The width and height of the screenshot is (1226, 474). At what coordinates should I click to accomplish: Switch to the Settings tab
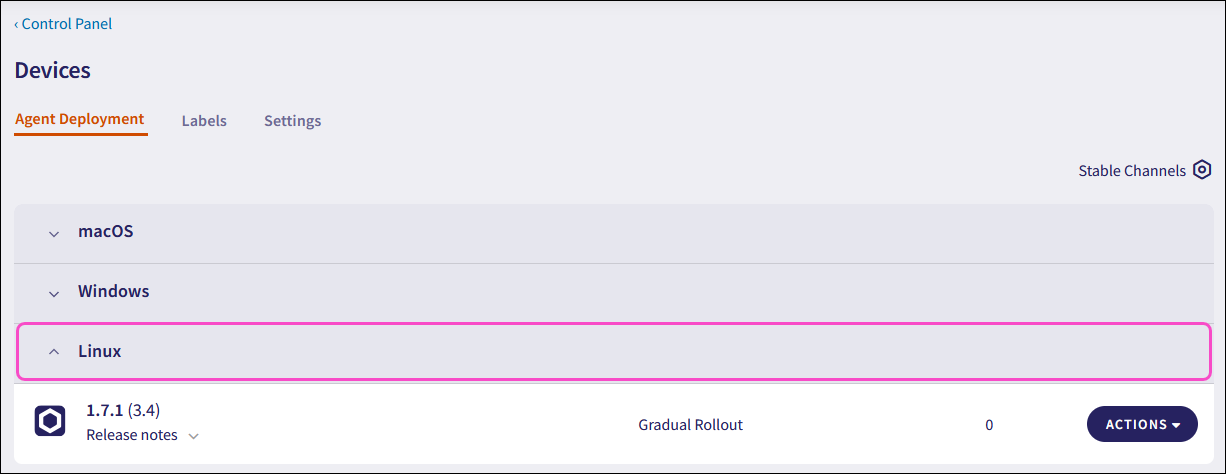(292, 121)
